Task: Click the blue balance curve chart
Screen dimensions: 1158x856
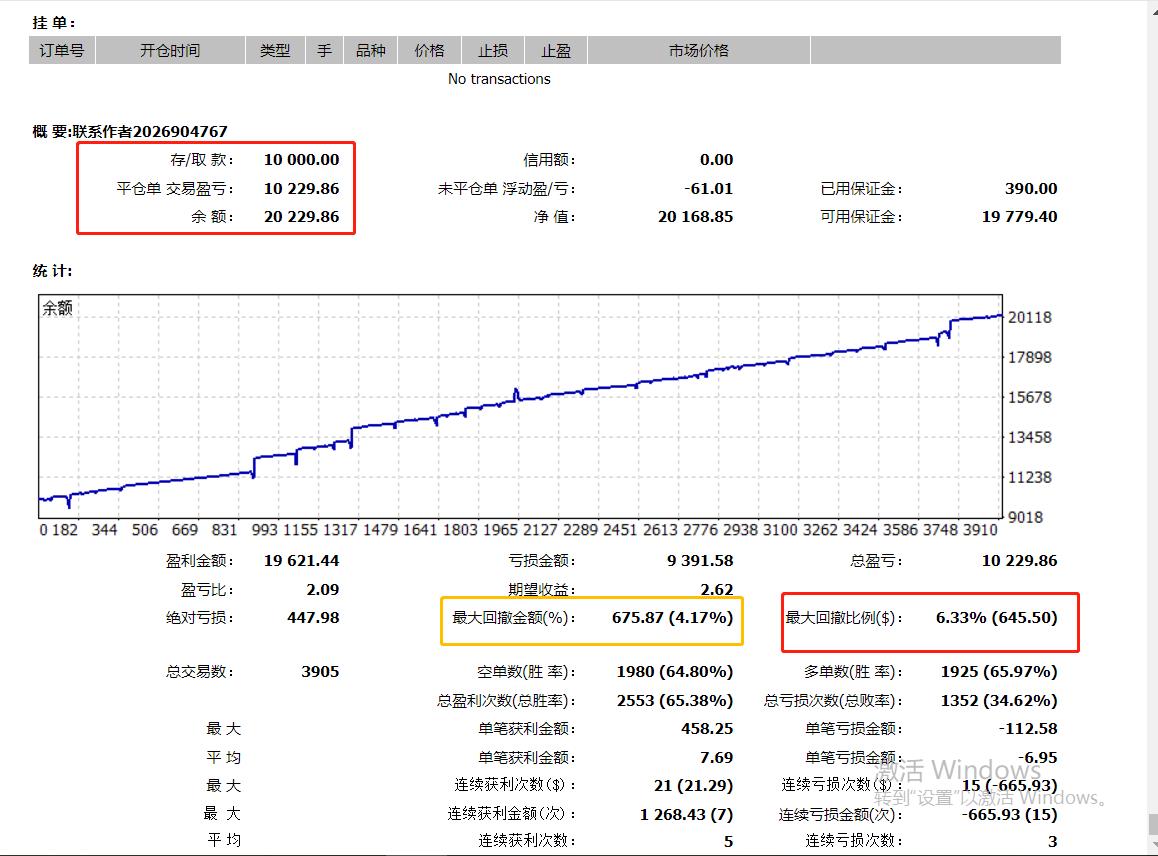Action: [x=520, y=400]
